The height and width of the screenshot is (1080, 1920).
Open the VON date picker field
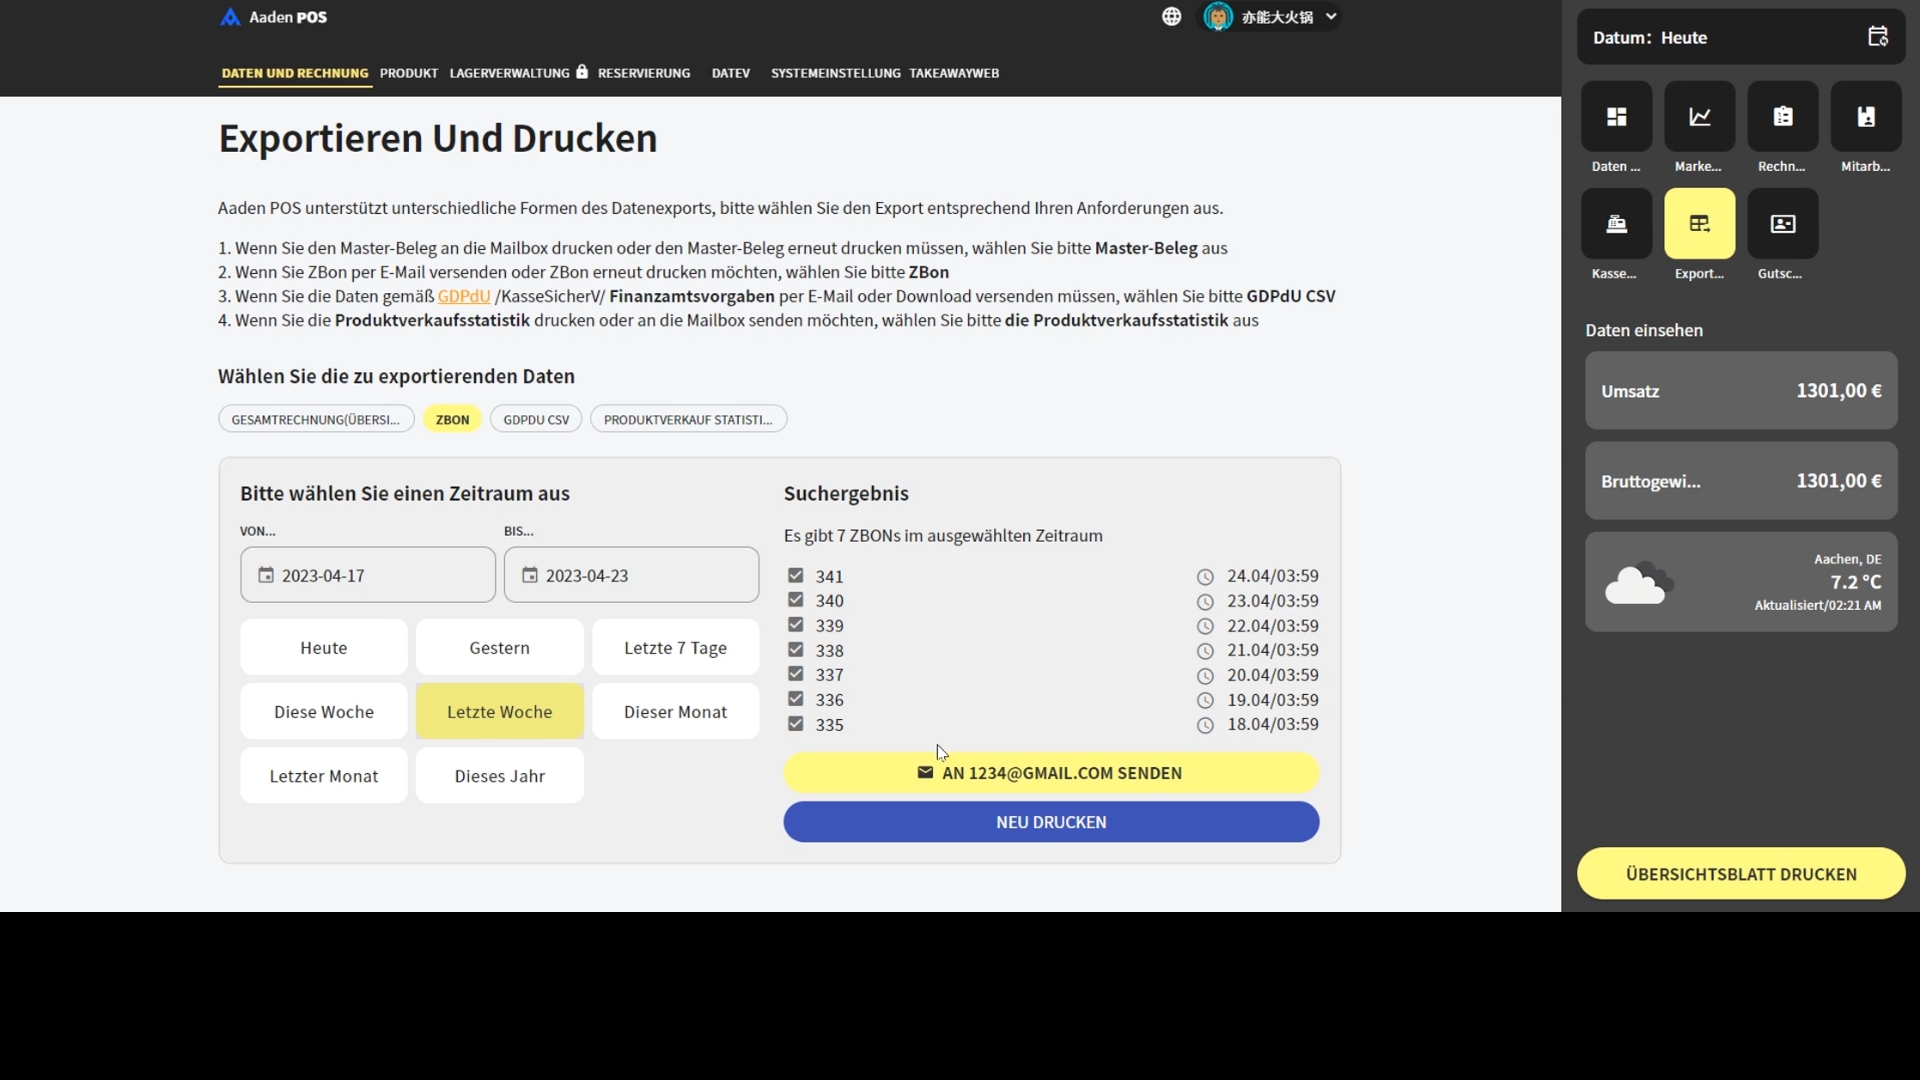coord(367,575)
